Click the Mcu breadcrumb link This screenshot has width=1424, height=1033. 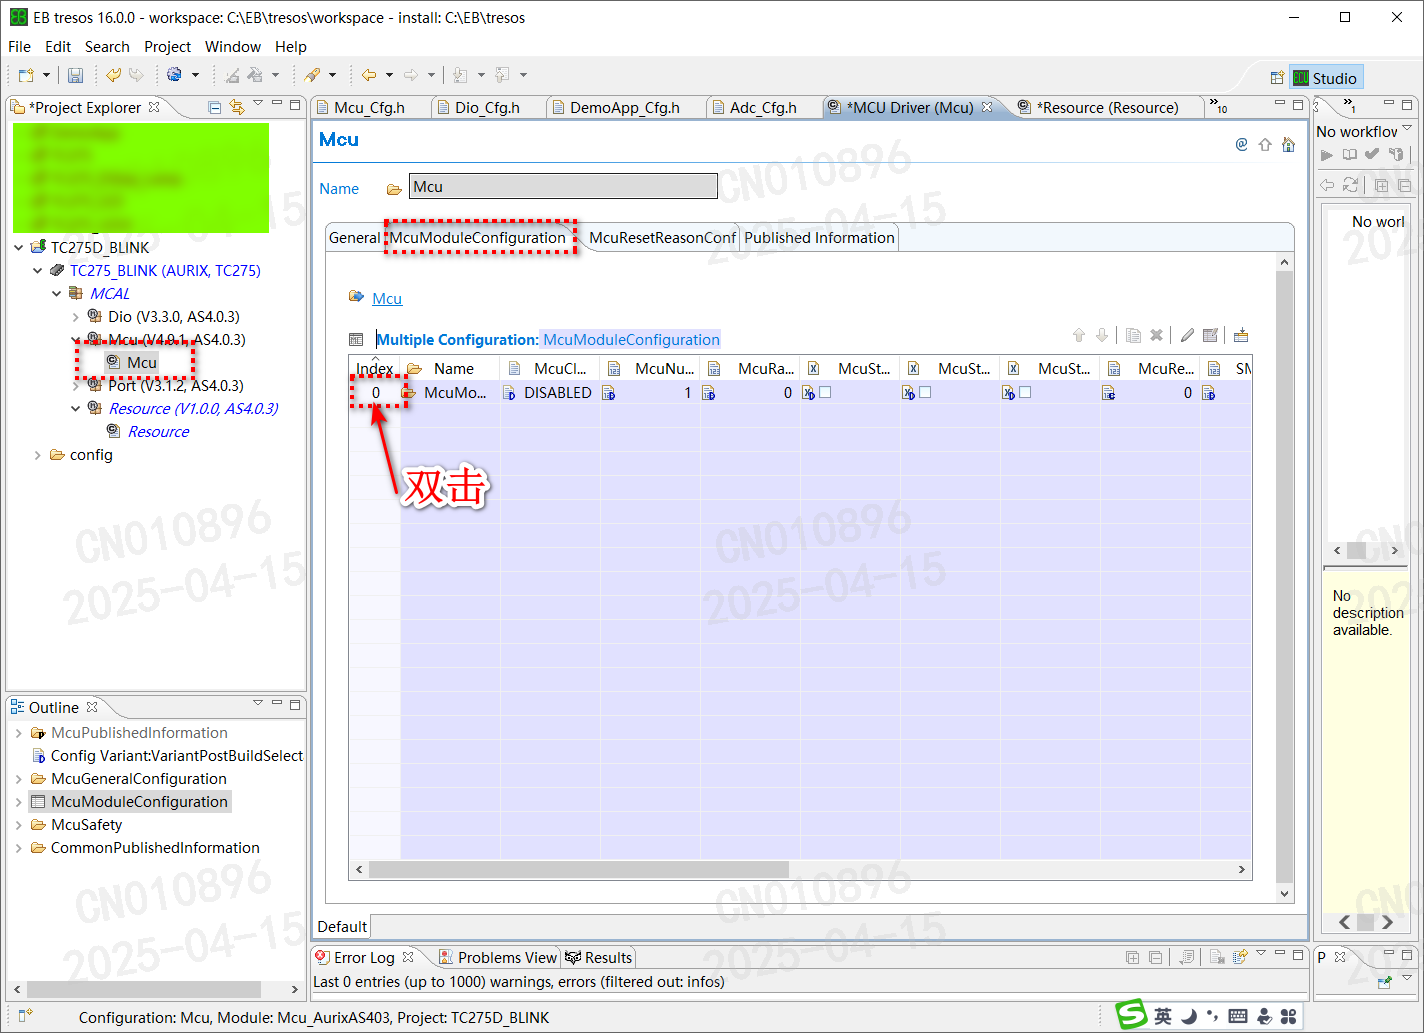[x=387, y=299]
